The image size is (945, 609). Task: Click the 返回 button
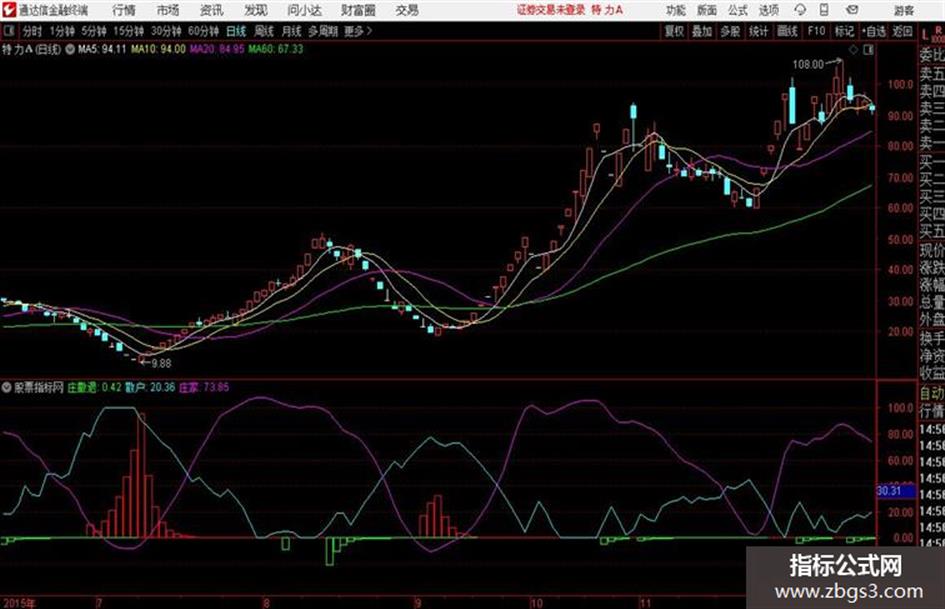click(902, 31)
